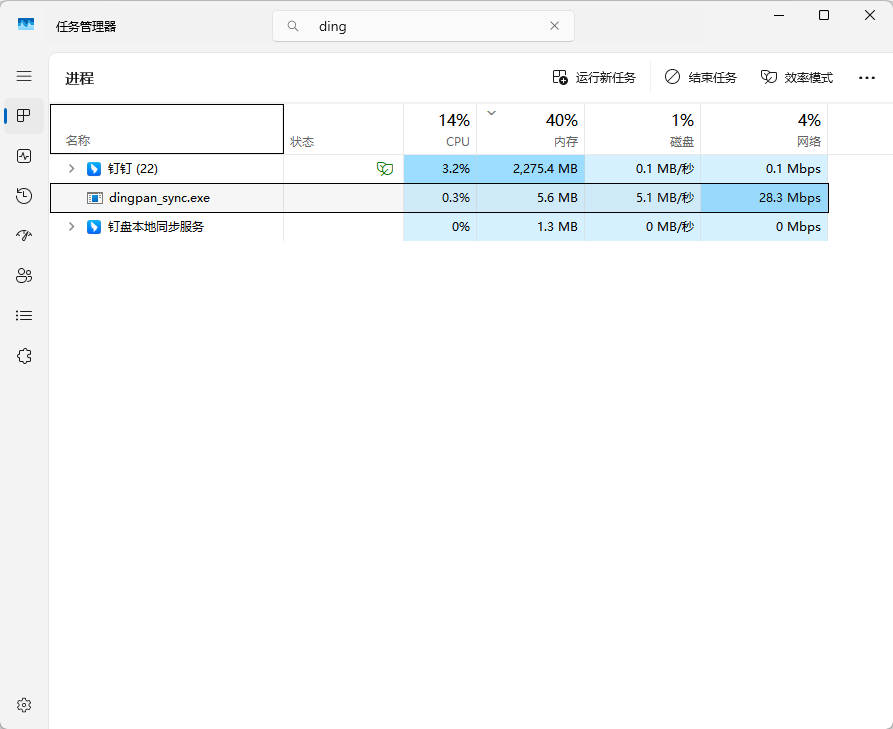893x729 pixels.
Task: Sort by the CPU column header
Action: (440, 129)
